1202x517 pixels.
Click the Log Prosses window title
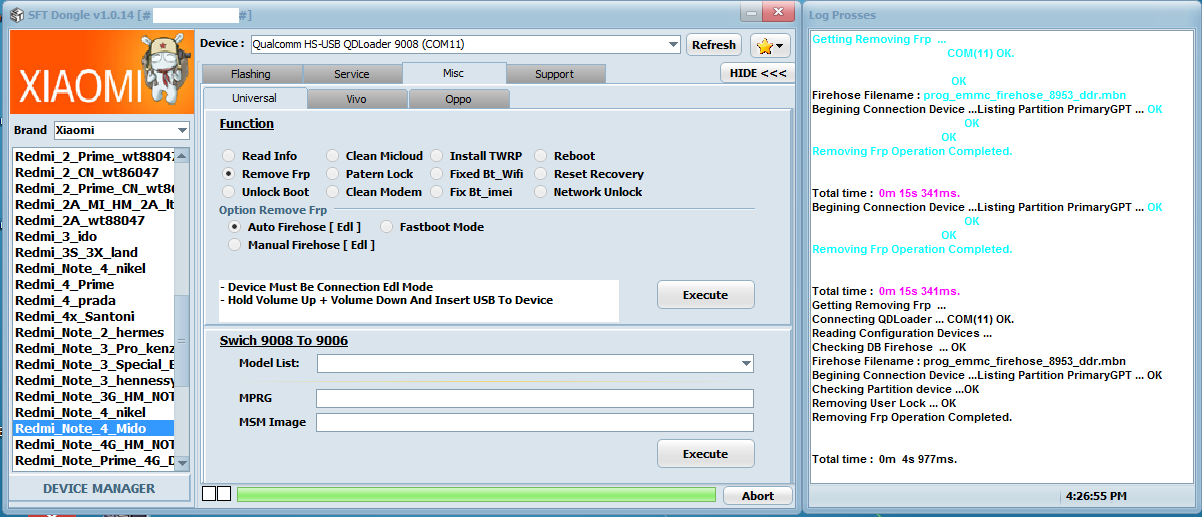(x=842, y=15)
